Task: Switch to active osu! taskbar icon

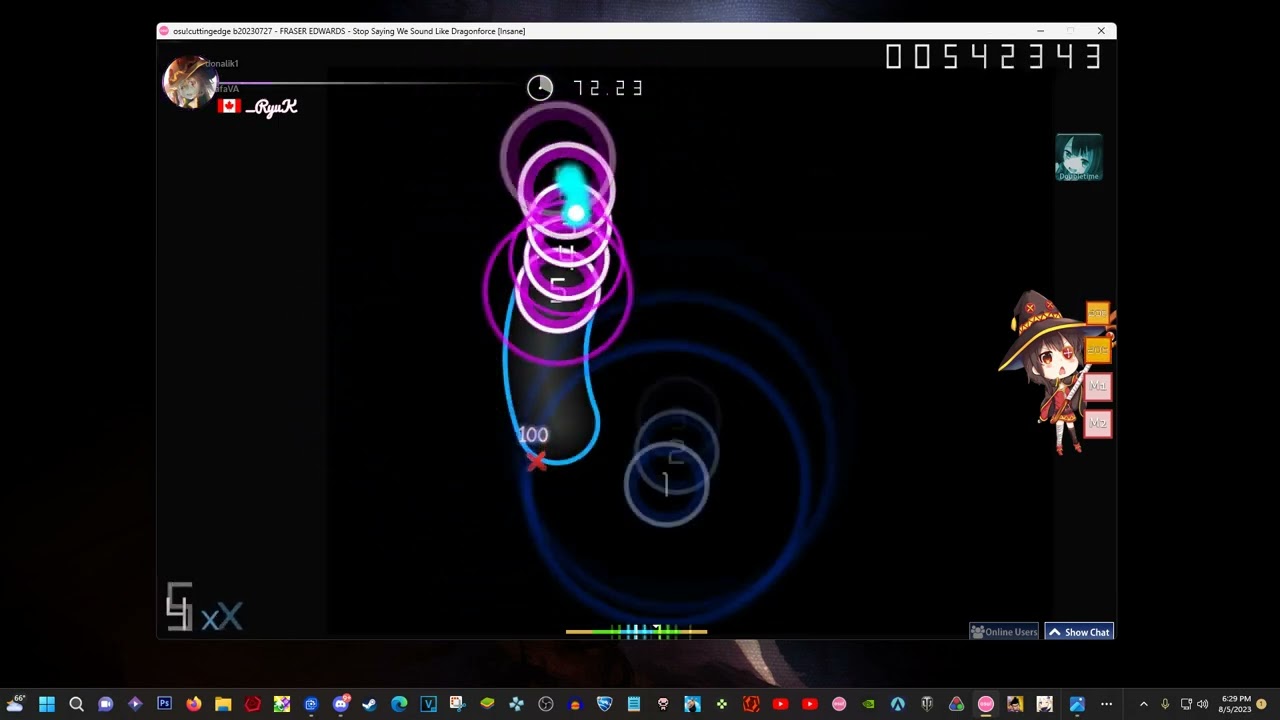Action: [986, 704]
